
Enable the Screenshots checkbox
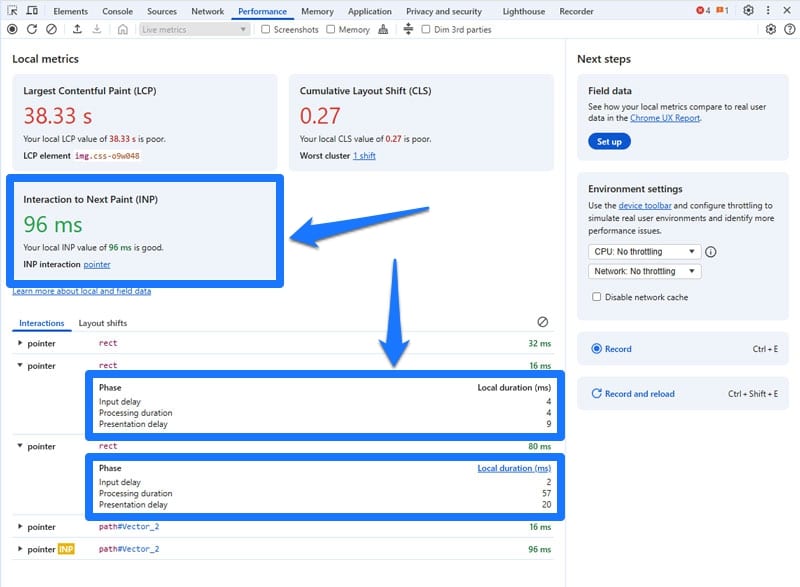point(265,30)
